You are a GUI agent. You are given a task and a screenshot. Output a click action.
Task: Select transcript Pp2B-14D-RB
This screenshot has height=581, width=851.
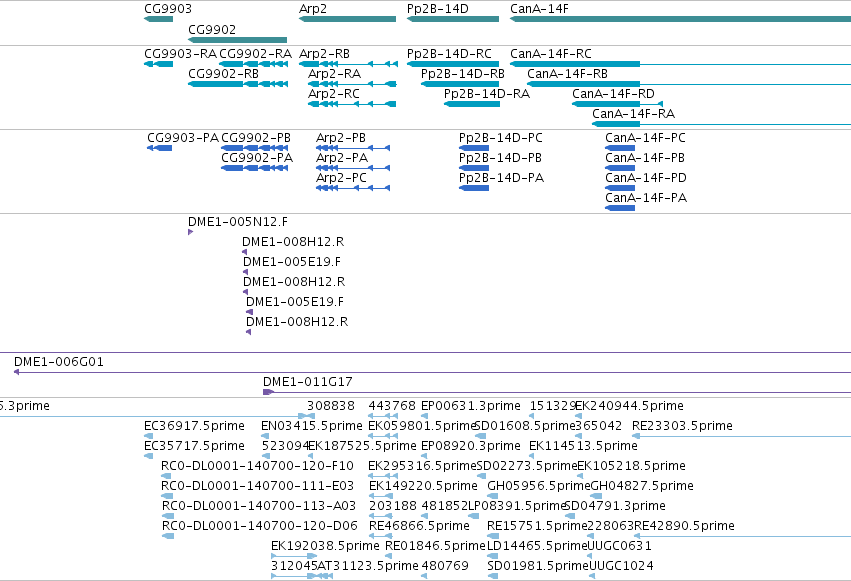coord(460,84)
